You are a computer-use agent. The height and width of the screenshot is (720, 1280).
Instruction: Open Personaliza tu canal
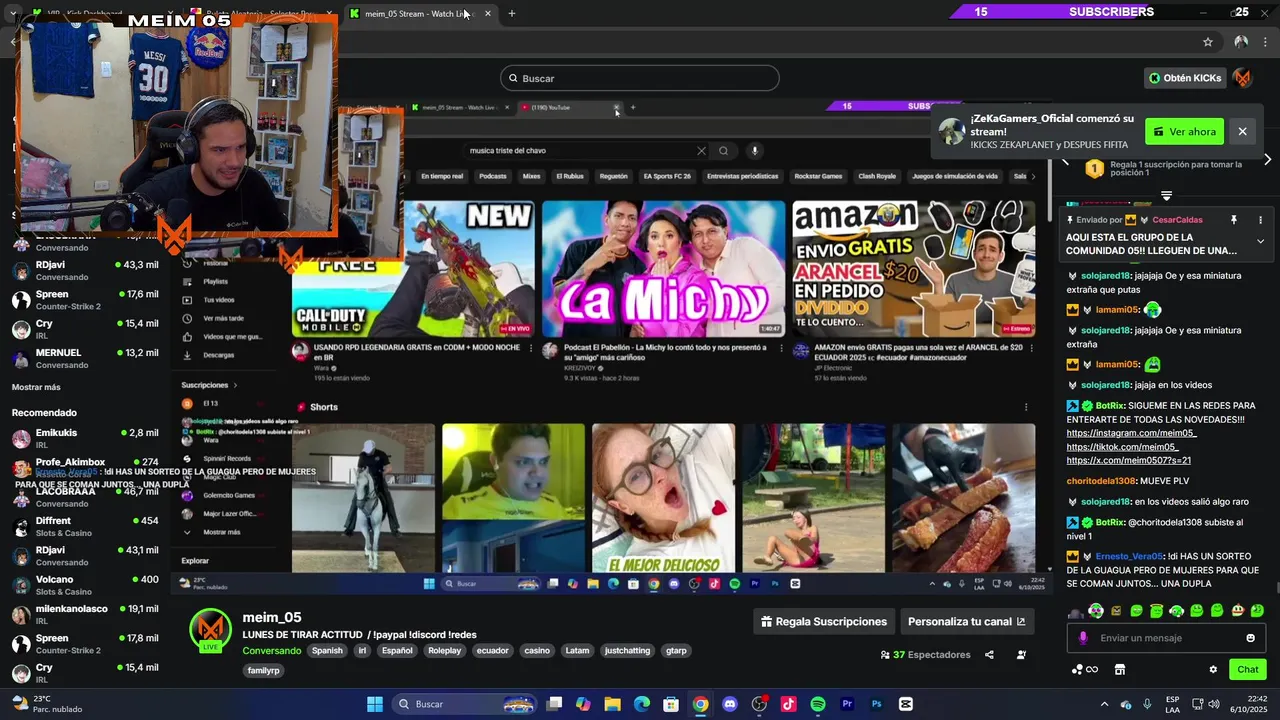[967, 621]
